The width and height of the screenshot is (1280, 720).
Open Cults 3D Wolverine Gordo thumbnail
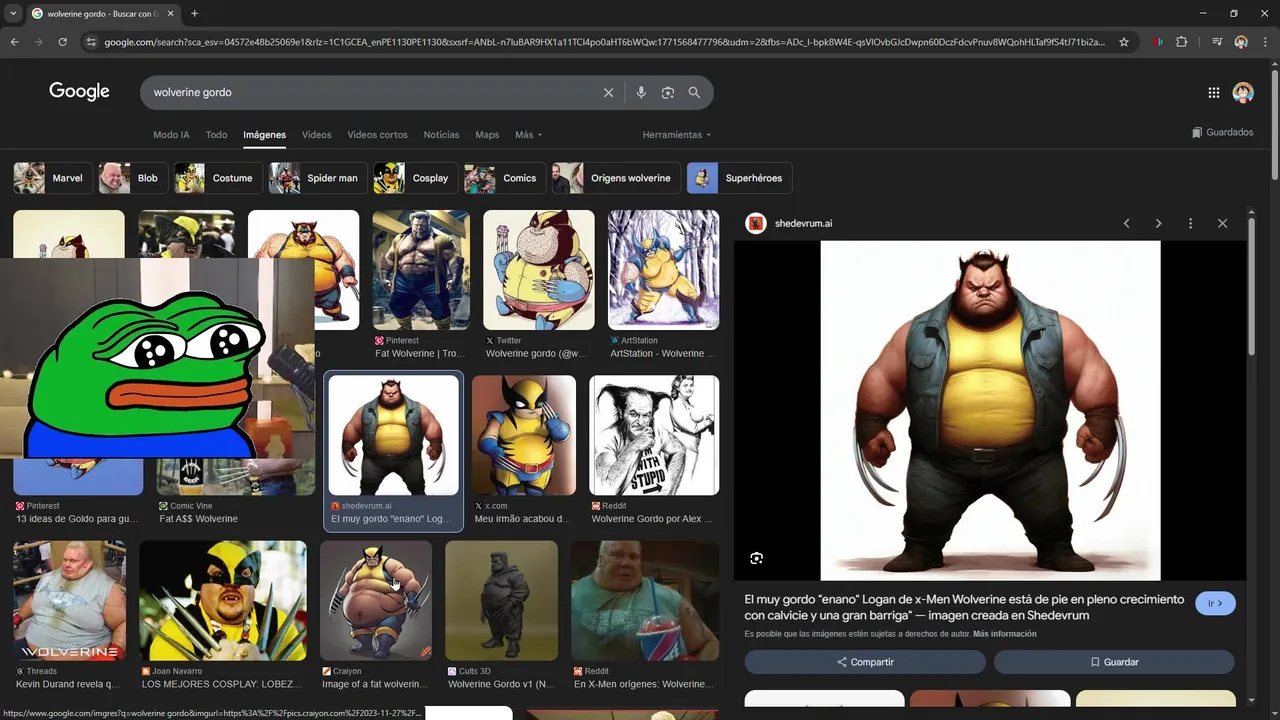click(x=501, y=600)
